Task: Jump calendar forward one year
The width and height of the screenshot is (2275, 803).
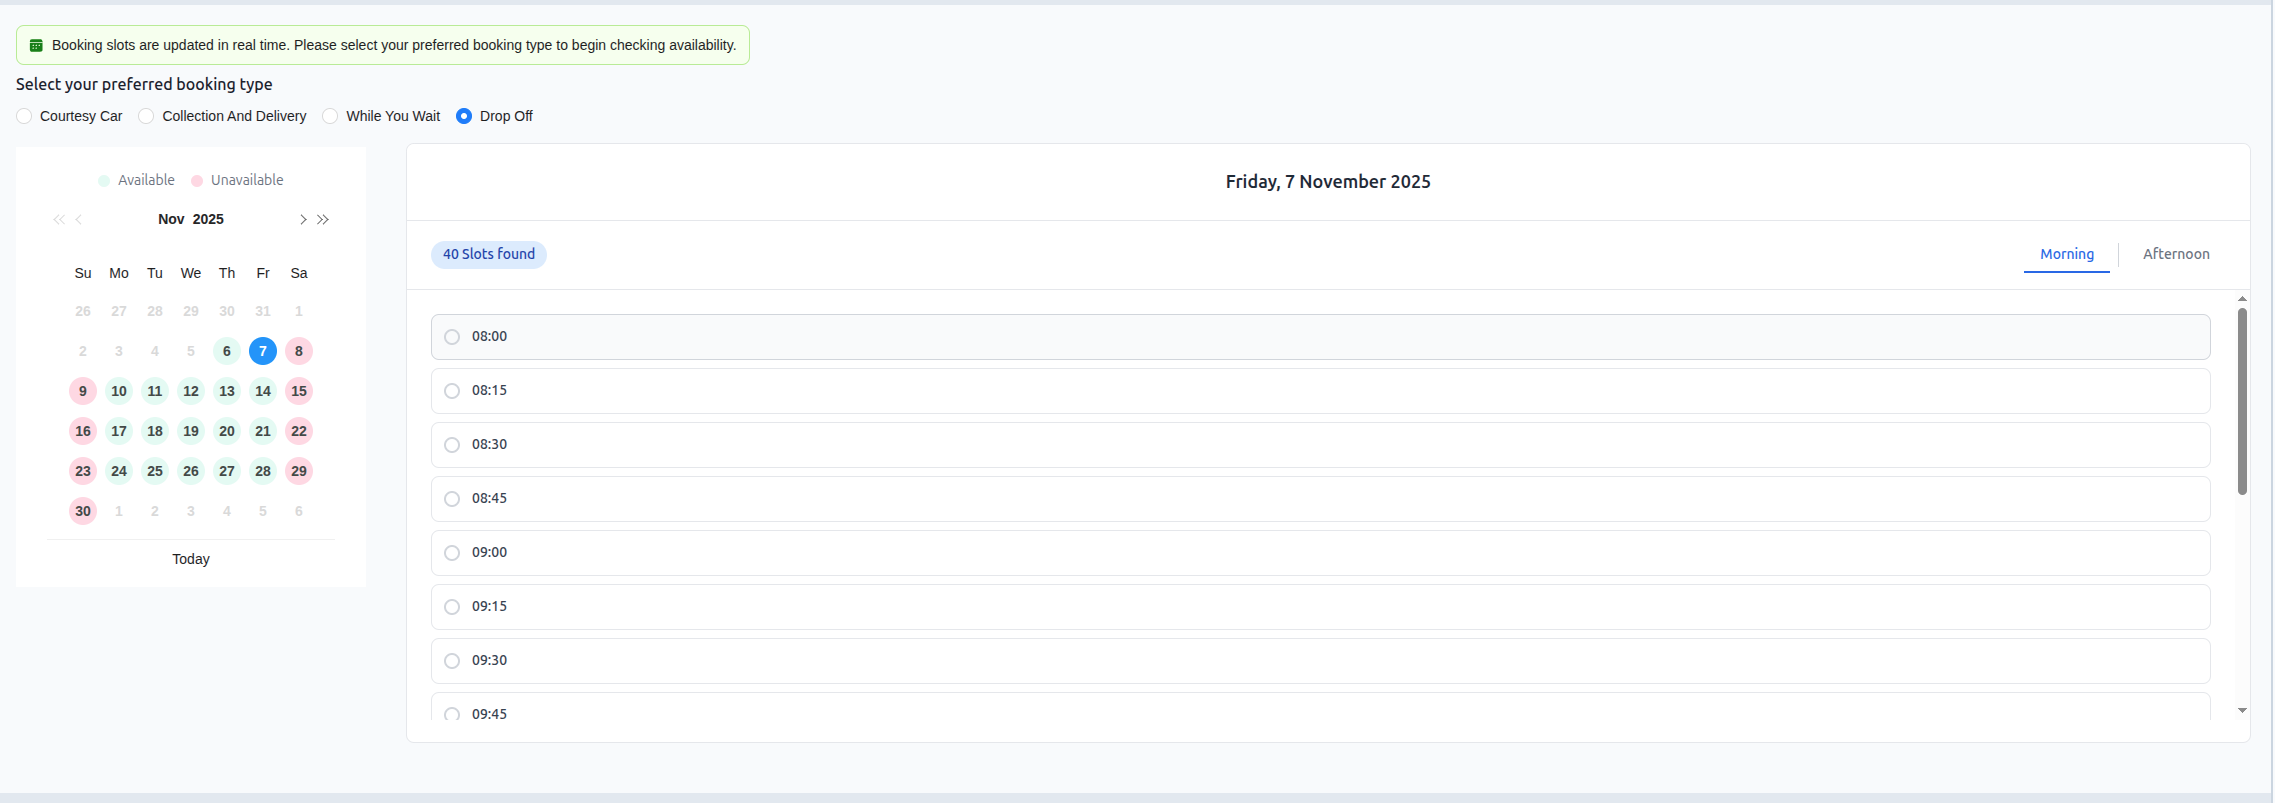Action: tap(323, 220)
